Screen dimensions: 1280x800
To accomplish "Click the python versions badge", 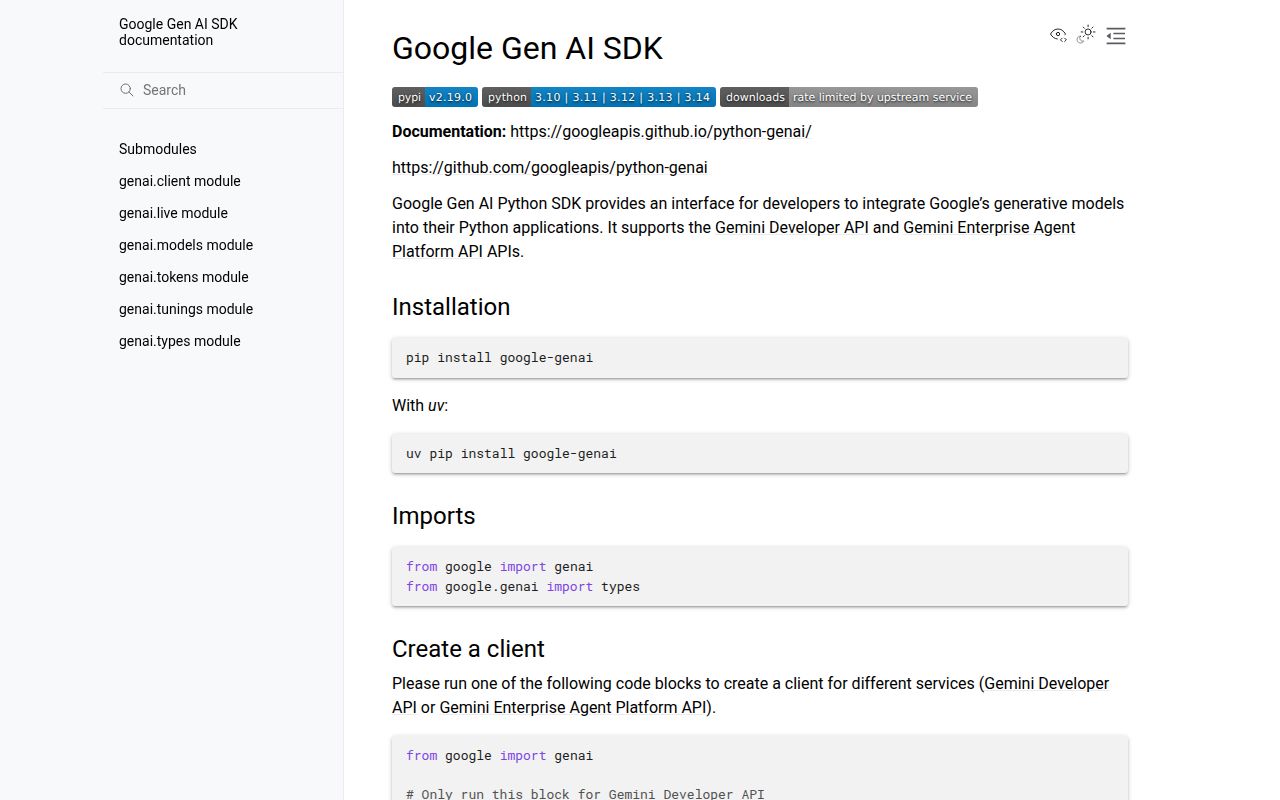I will tap(599, 97).
